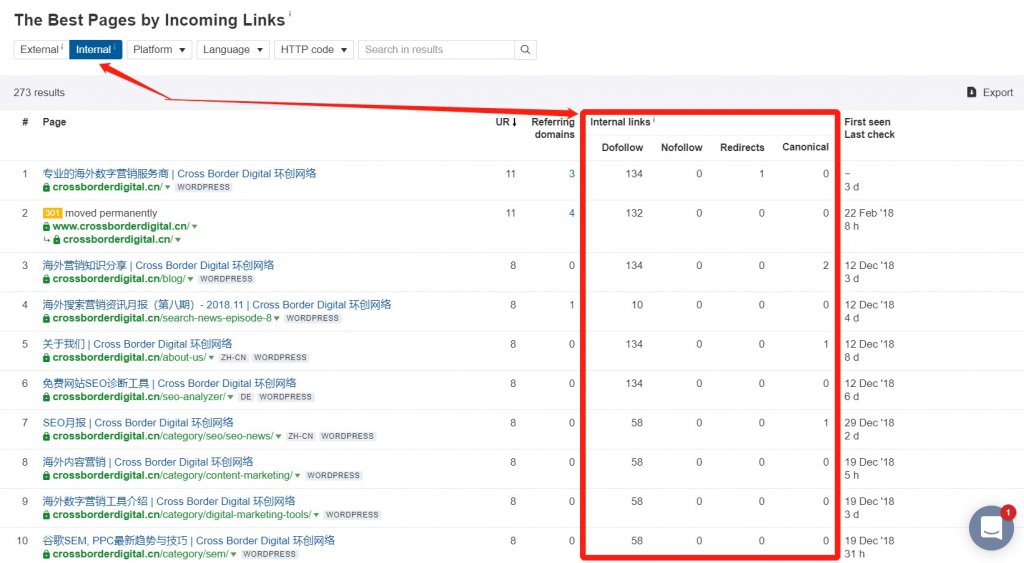
Task: Open the SEO月报 page title link
Action: (138, 423)
